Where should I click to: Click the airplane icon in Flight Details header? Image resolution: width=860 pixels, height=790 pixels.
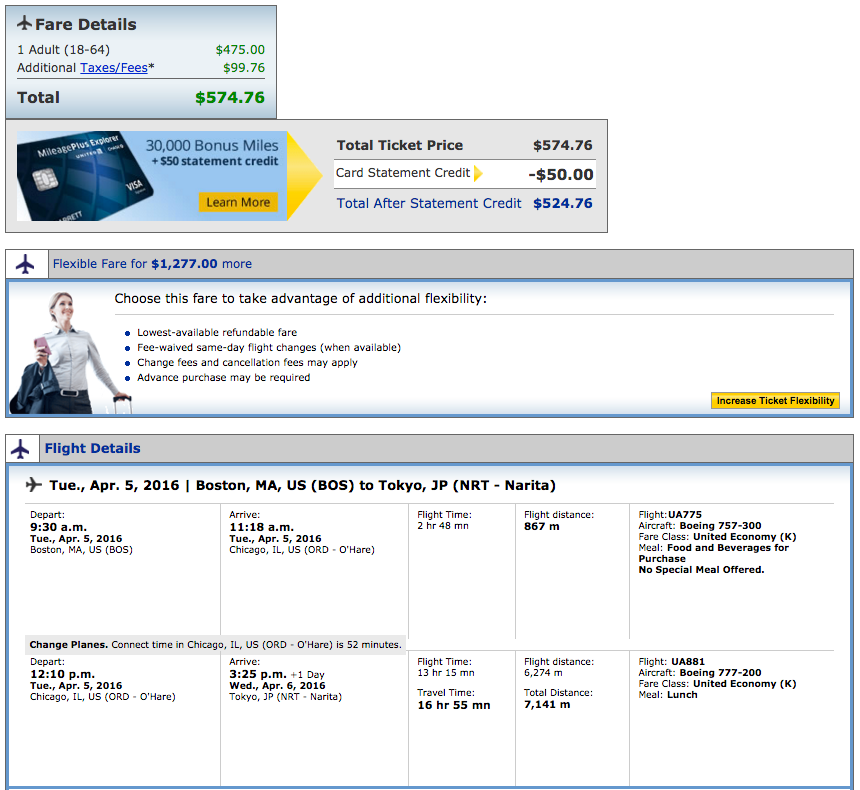pyautogui.click(x=25, y=449)
